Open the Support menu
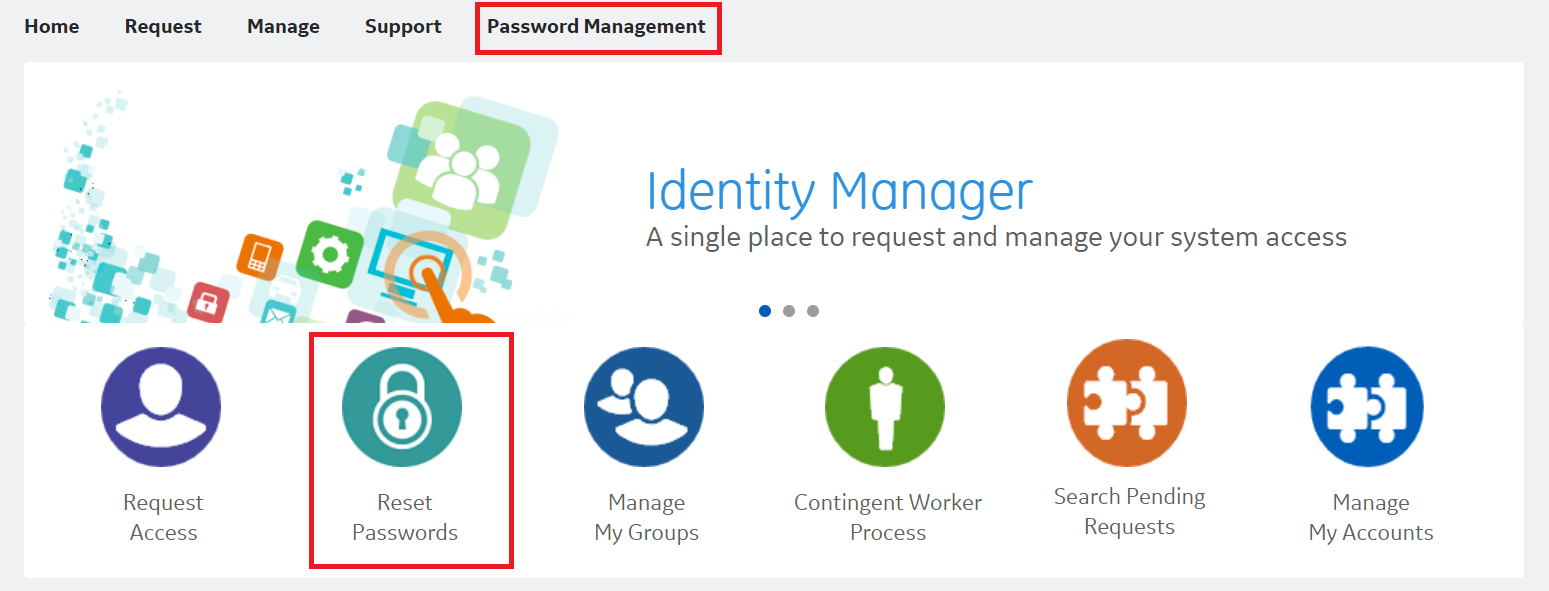The height and width of the screenshot is (591, 1549). [x=403, y=27]
